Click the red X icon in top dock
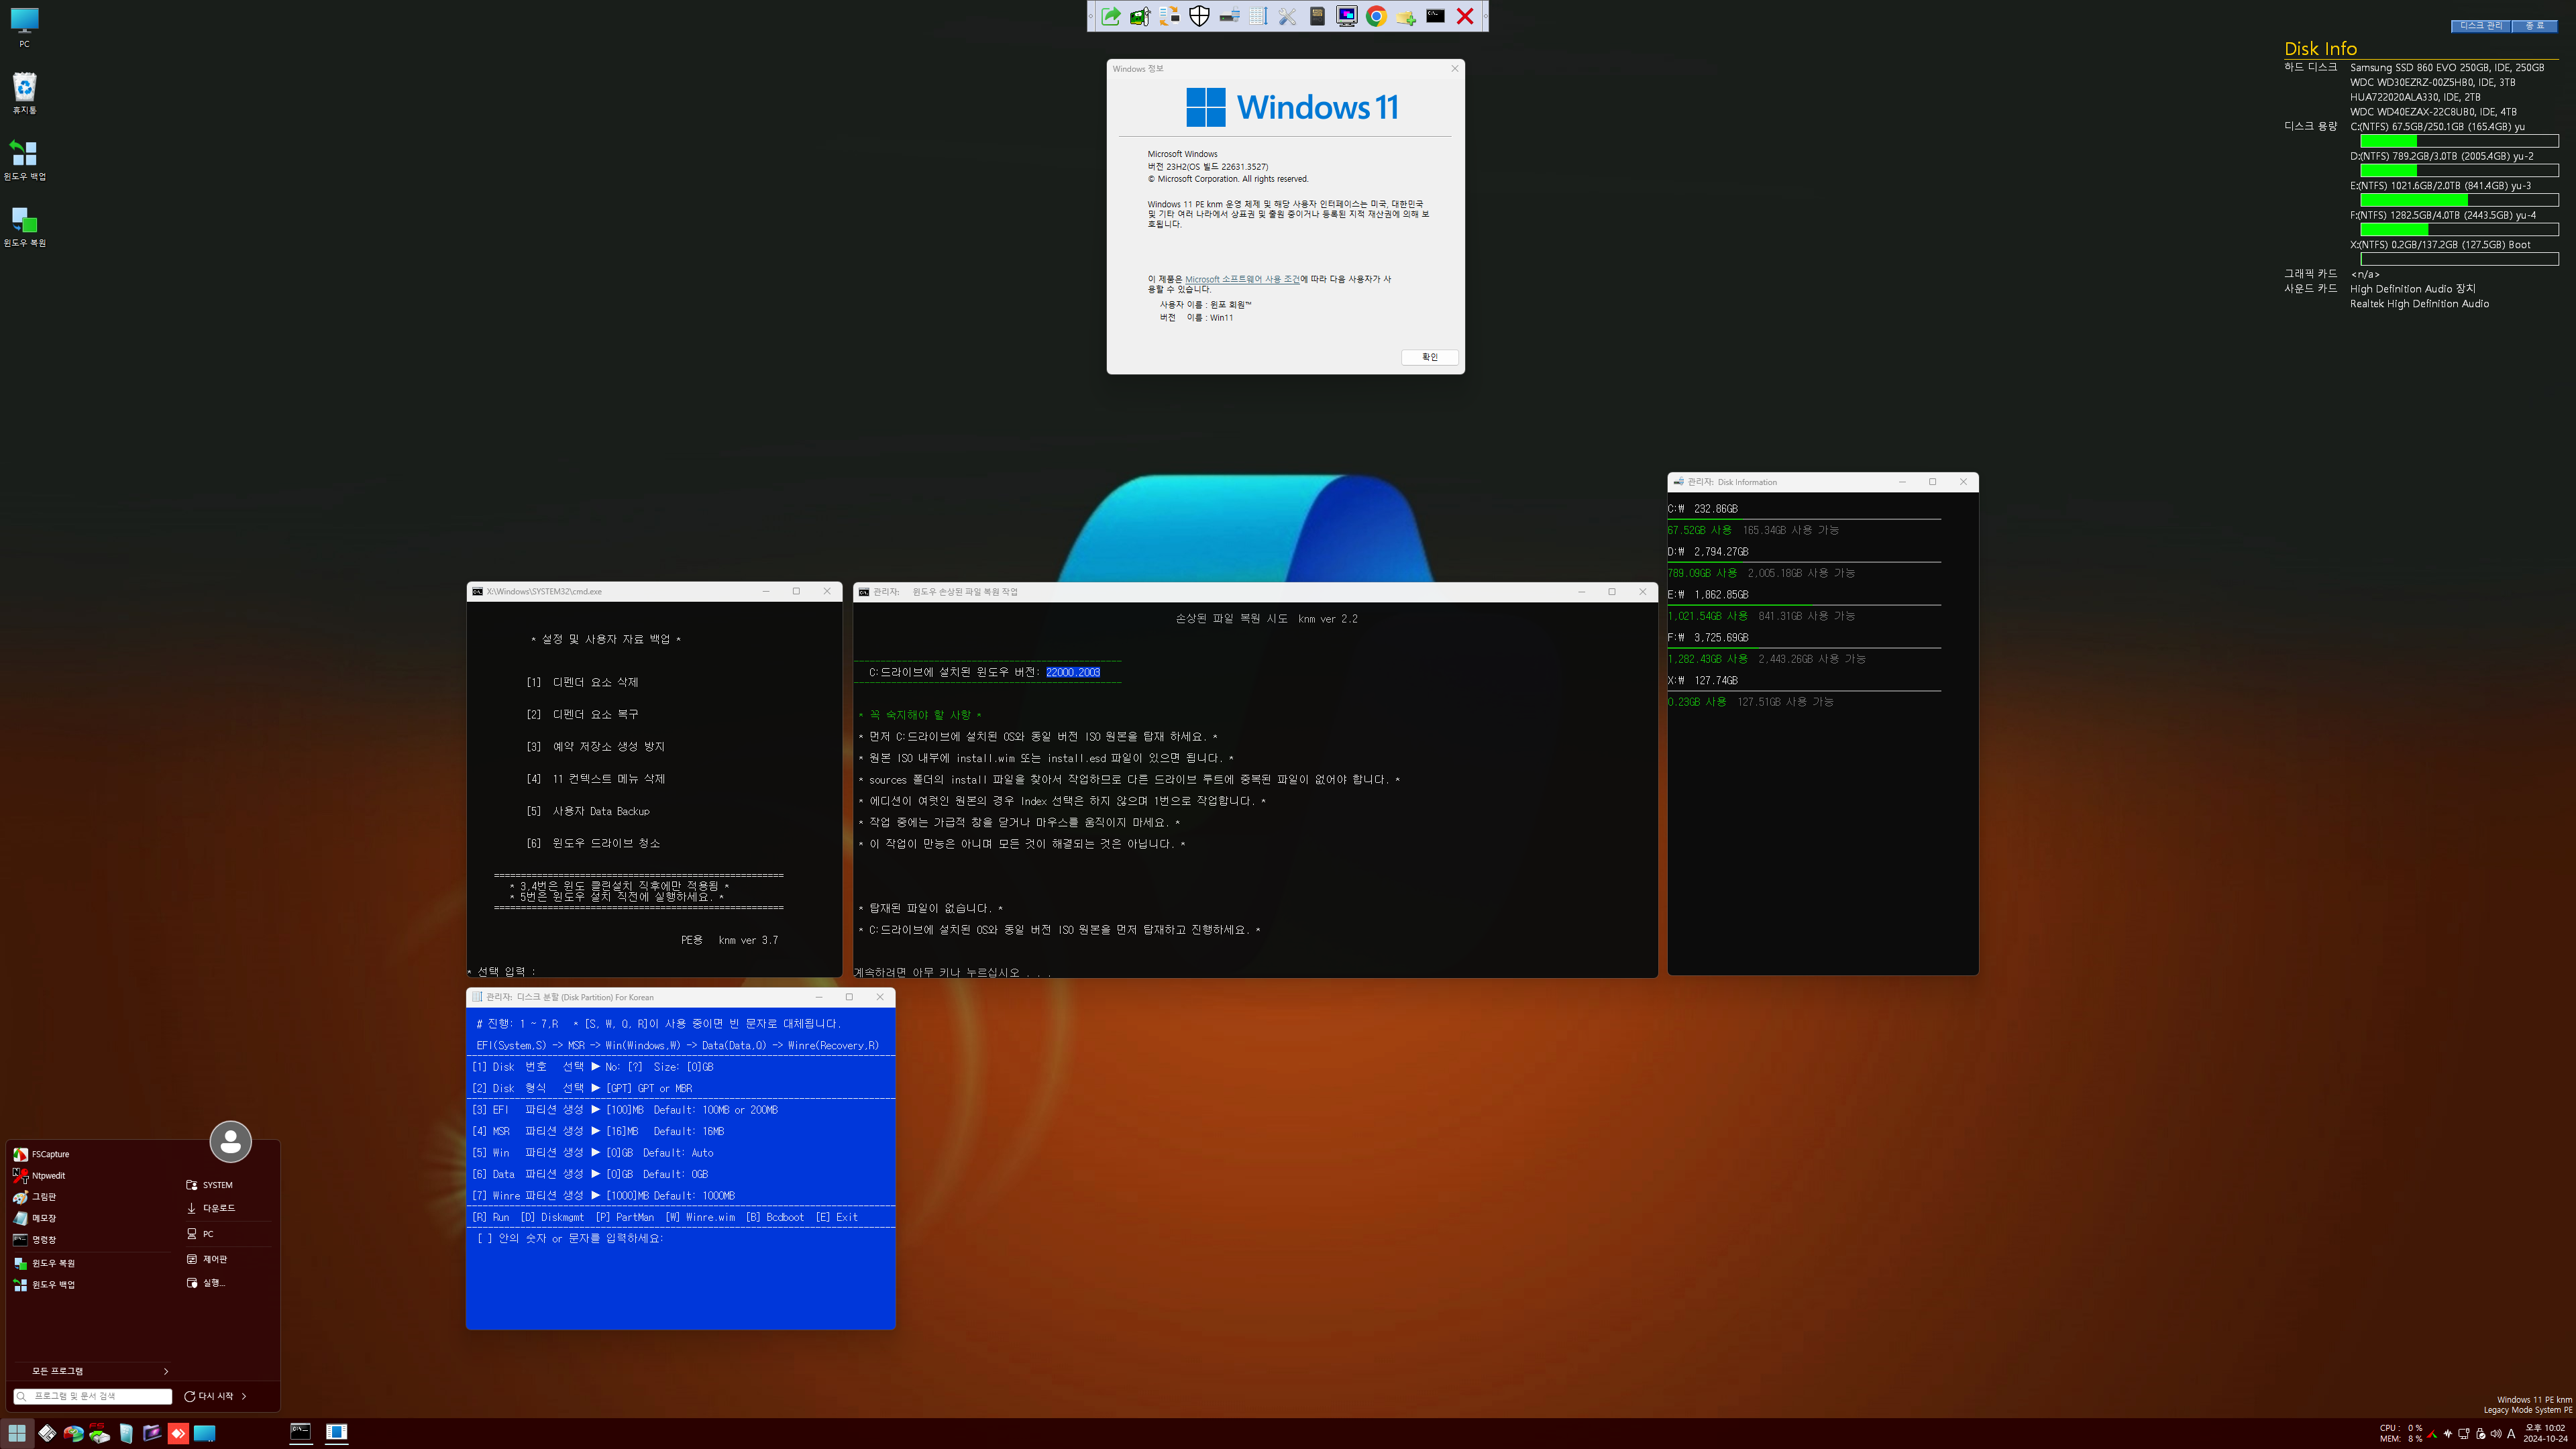This screenshot has width=2576, height=1449. [1465, 16]
